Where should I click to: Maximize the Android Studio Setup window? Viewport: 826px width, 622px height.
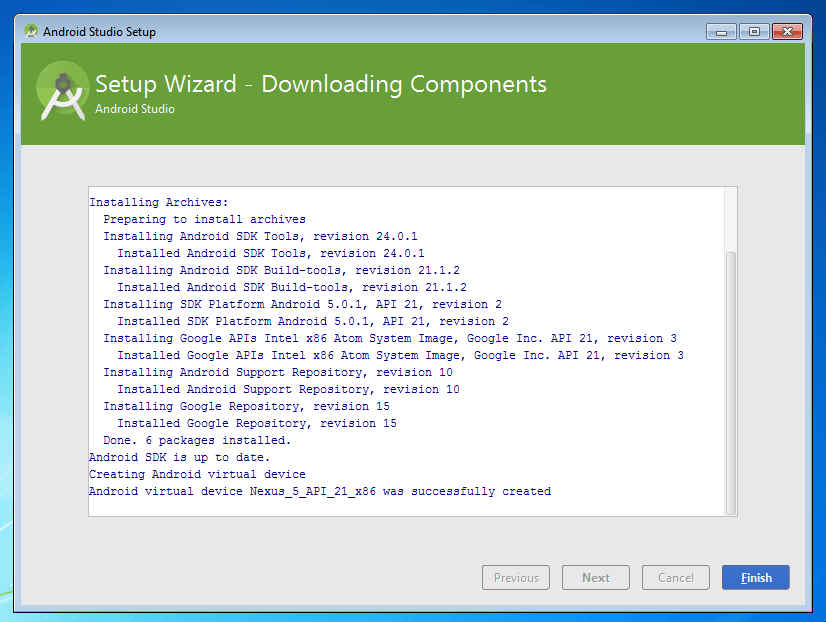click(x=754, y=32)
